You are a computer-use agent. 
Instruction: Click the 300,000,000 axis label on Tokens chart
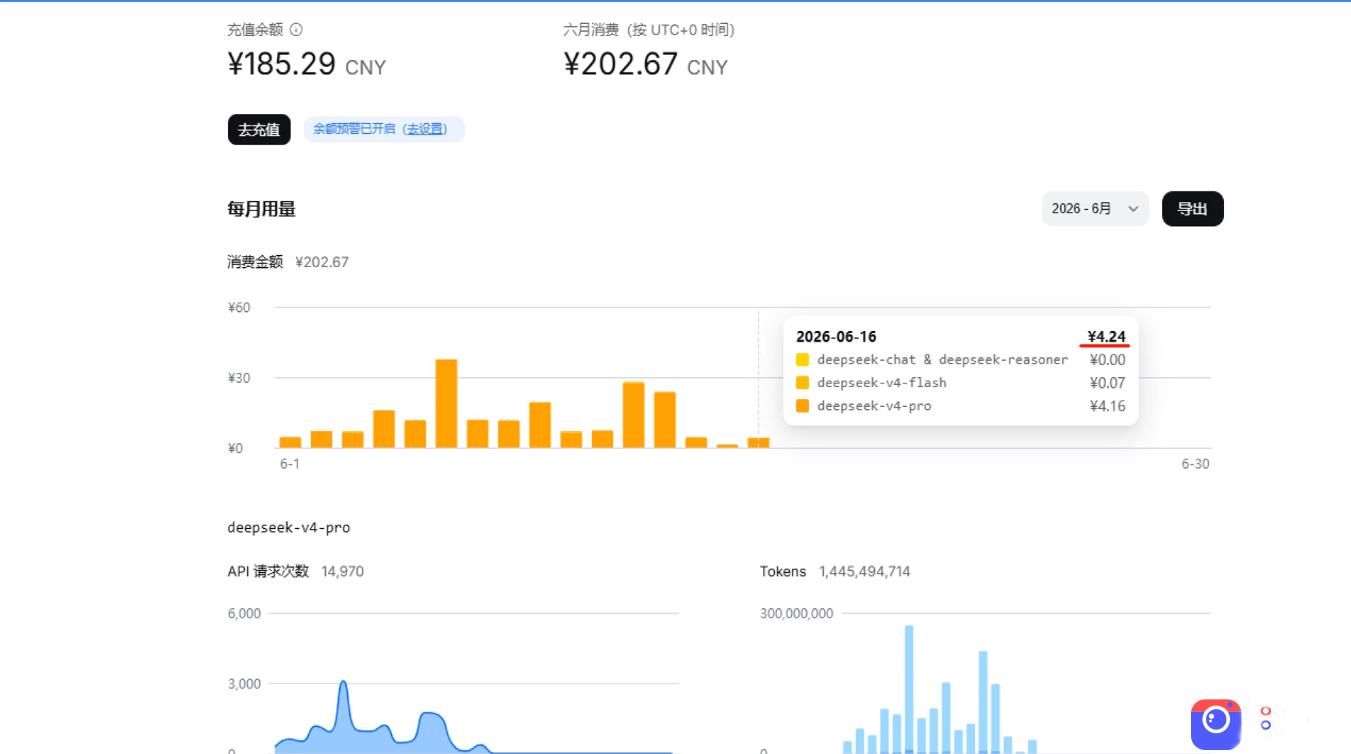[x=797, y=614]
